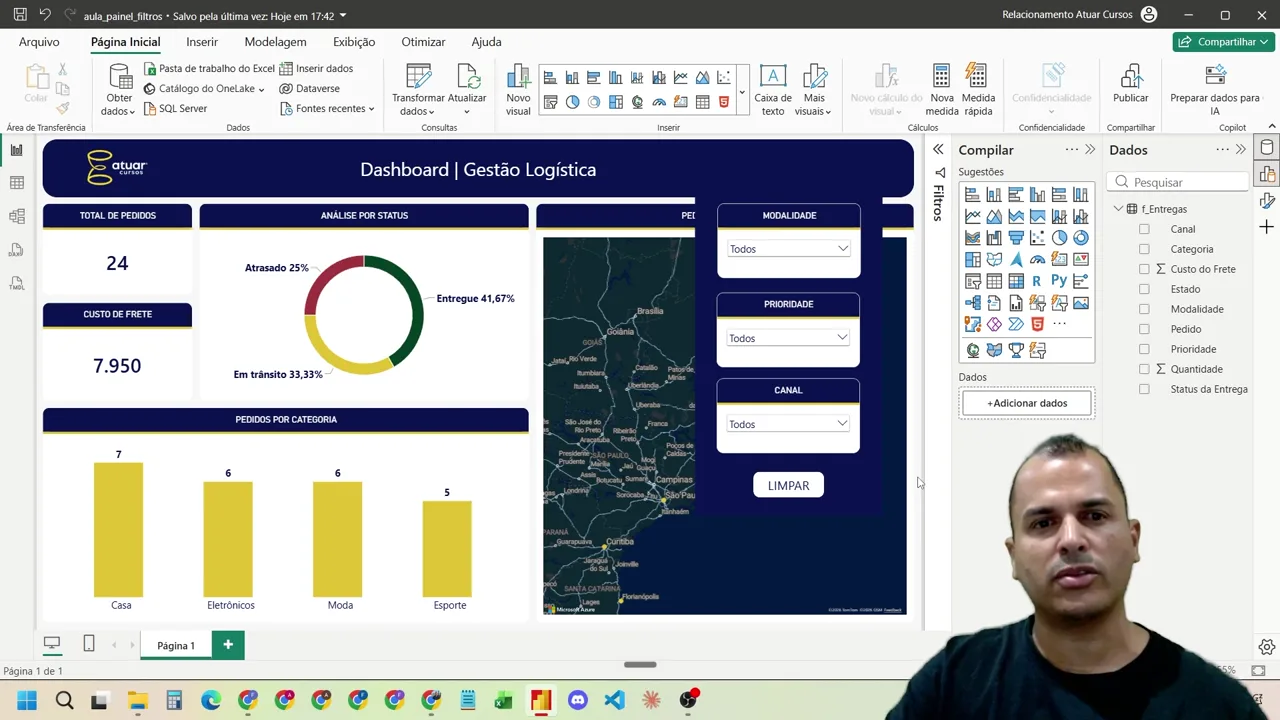The image size is (1280, 720).
Task: Check the Canal field checkbox
Action: pos(1144,229)
